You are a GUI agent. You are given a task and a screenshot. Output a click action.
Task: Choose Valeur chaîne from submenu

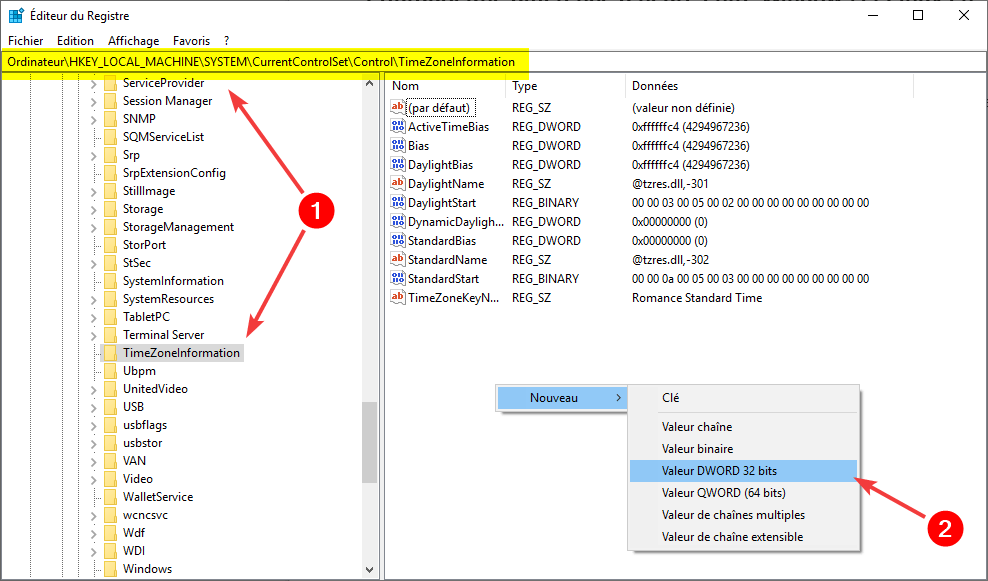coord(744,427)
